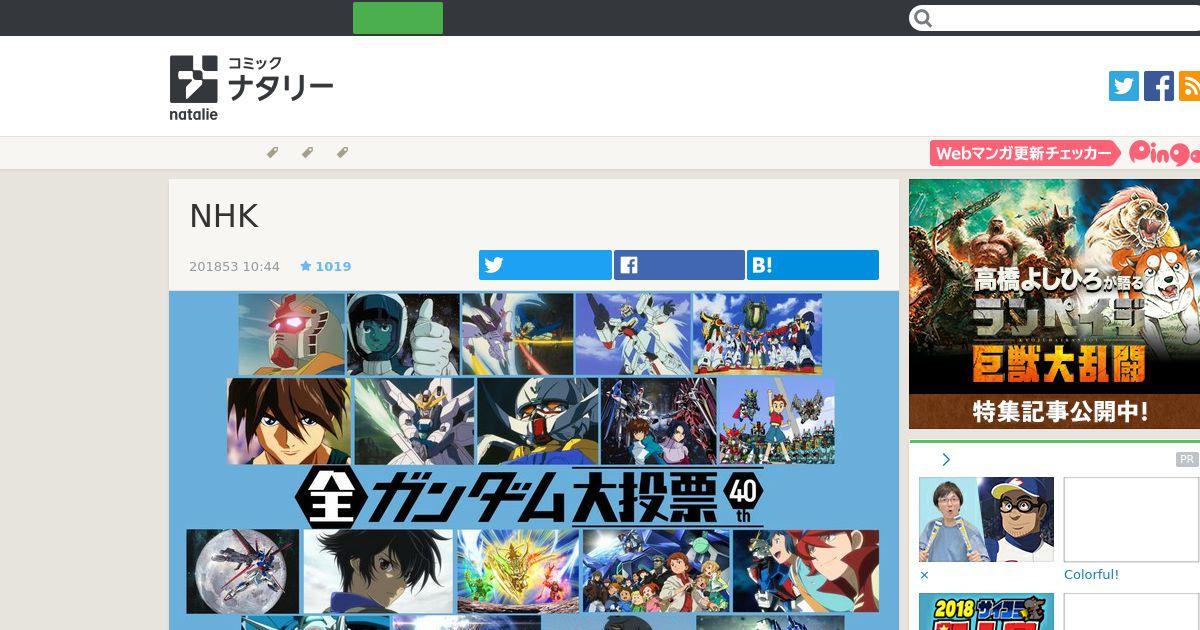1200x630 pixels.
Task: Open the orange RSS feed icon
Action: point(1190,86)
